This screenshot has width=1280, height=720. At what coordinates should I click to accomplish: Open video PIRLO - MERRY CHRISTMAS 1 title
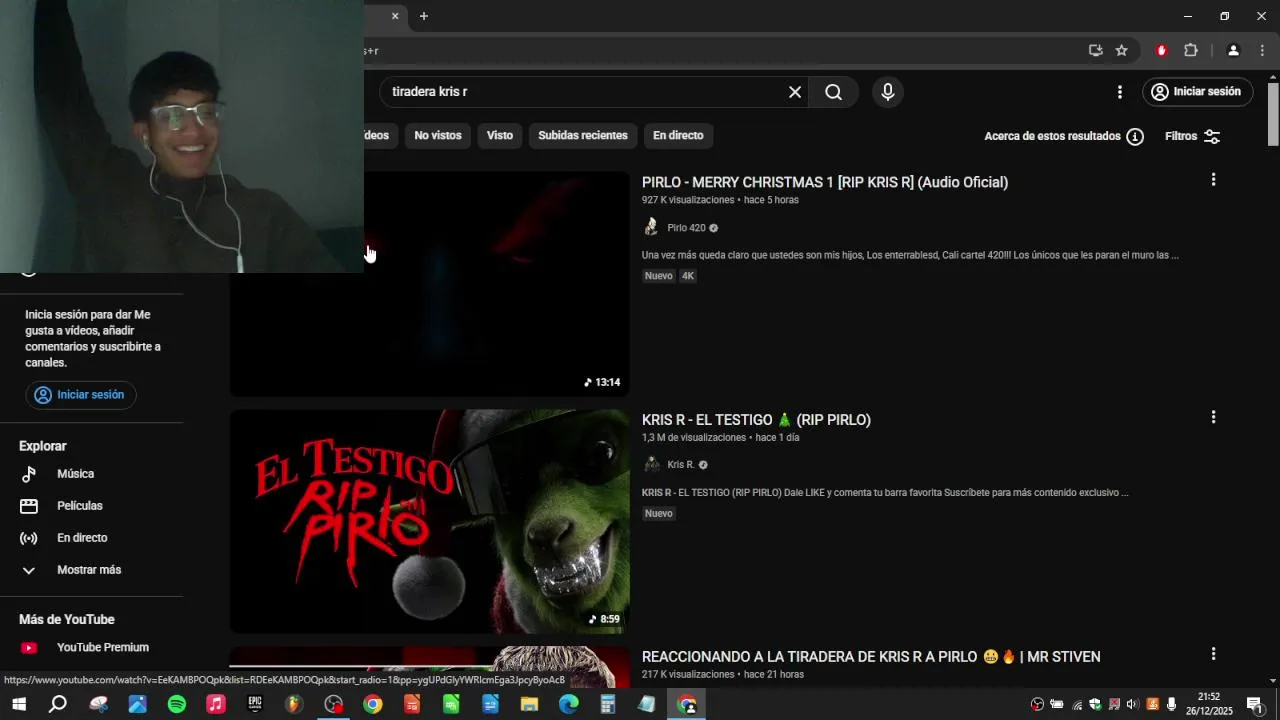click(x=825, y=182)
